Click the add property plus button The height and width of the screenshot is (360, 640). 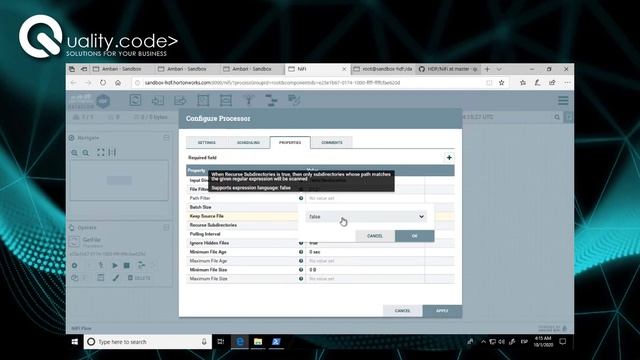tap(449, 158)
